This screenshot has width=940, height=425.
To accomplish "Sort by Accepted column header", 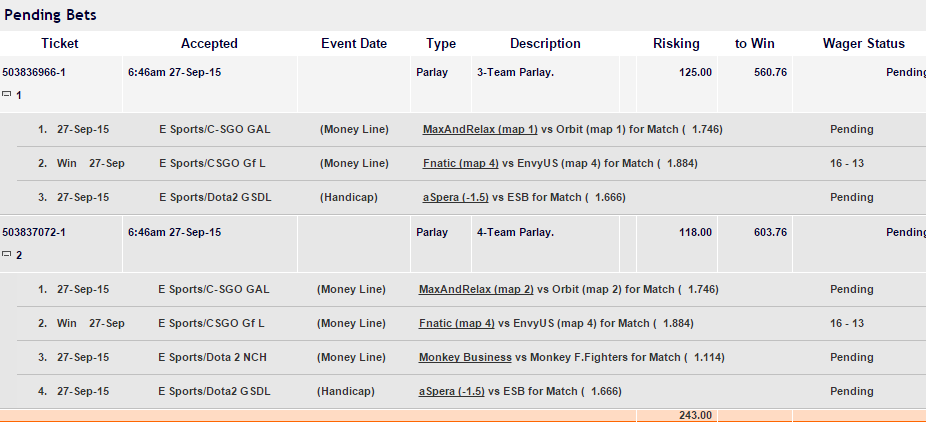I will point(209,44).
